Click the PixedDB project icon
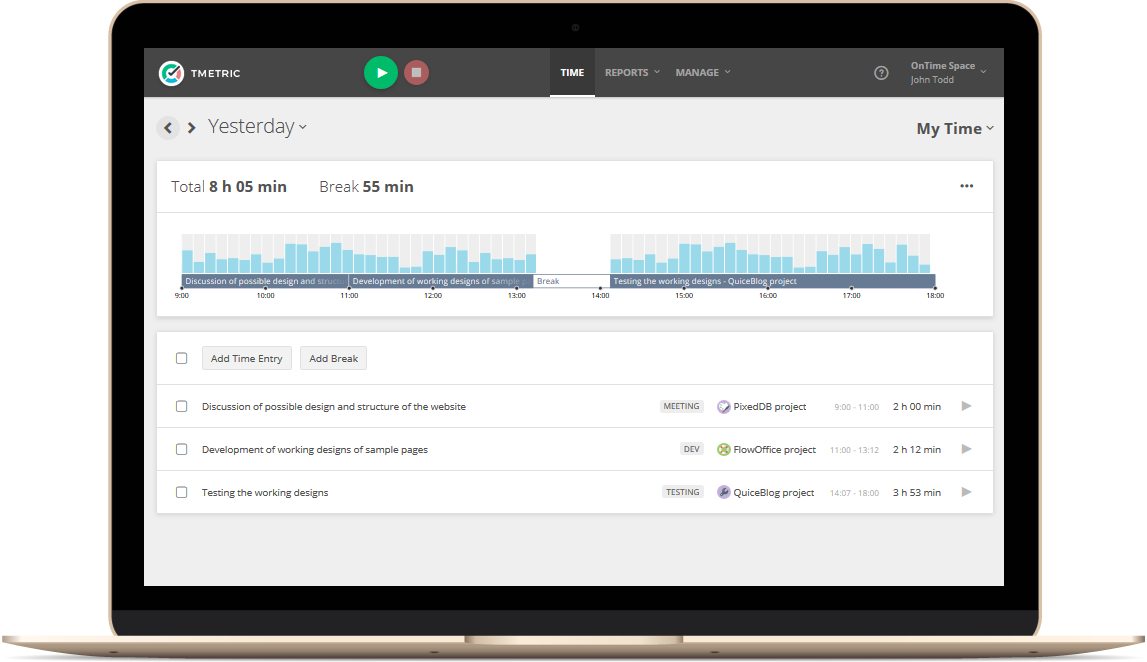This screenshot has width=1147, height=662. pyautogui.click(x=723, y=407)
